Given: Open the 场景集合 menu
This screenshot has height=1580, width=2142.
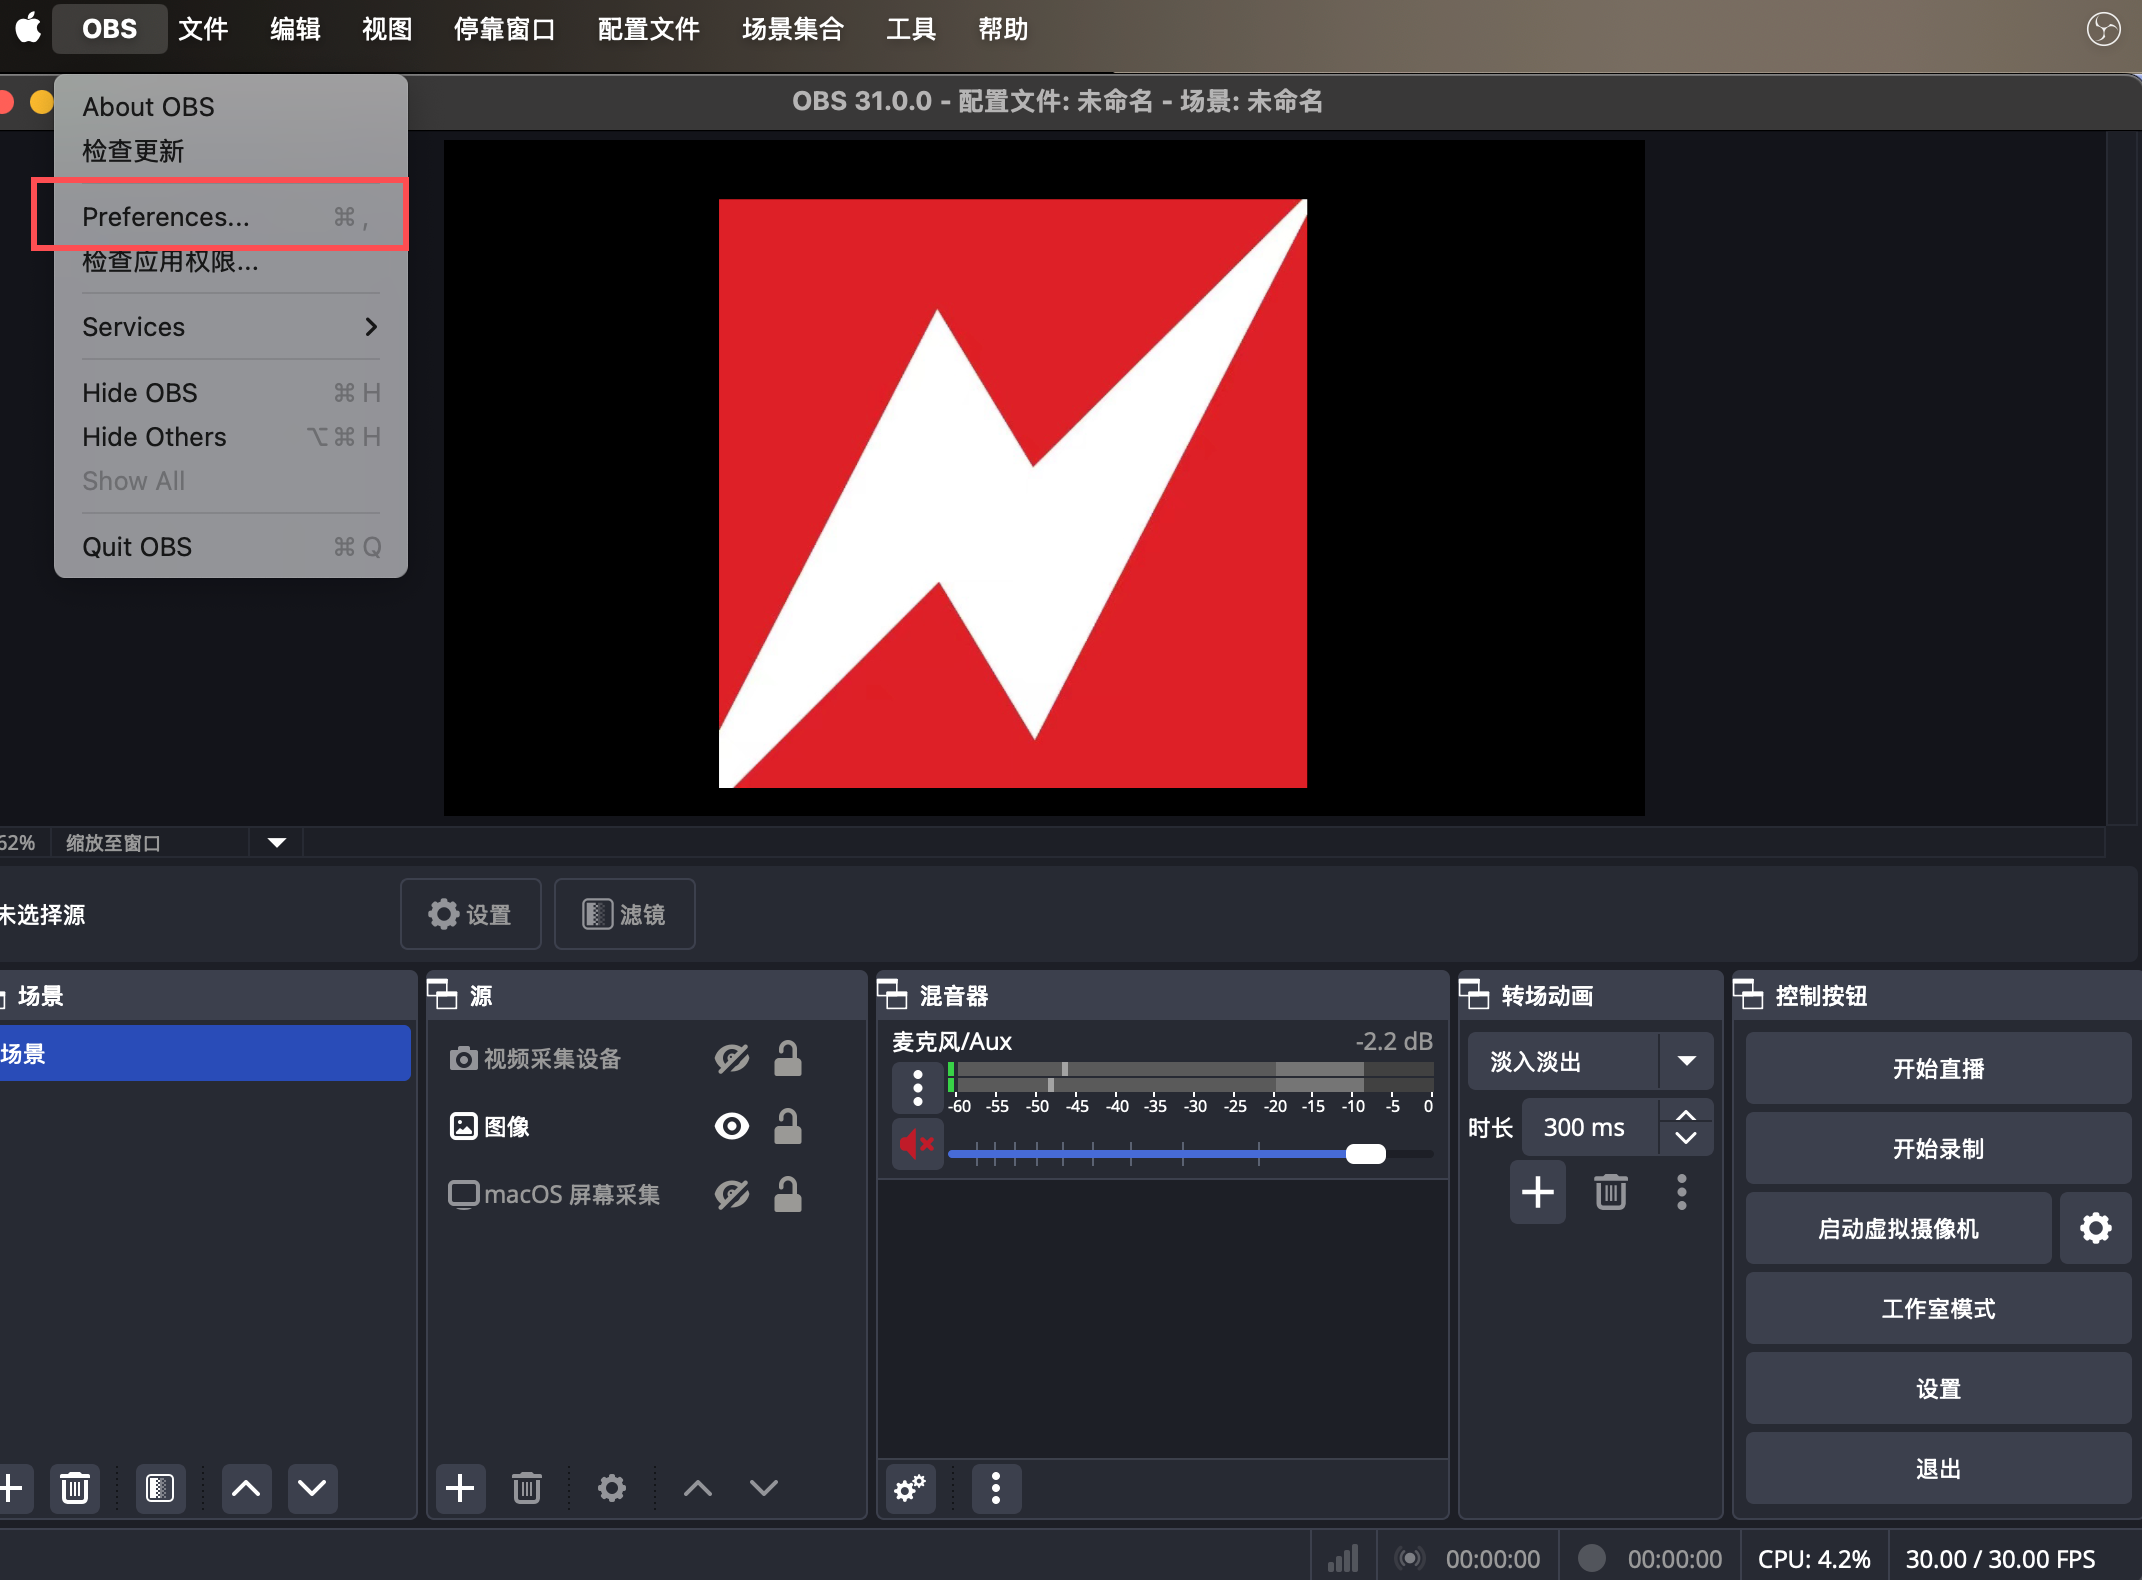Looking at the screenshot, I should pos(793,29).
